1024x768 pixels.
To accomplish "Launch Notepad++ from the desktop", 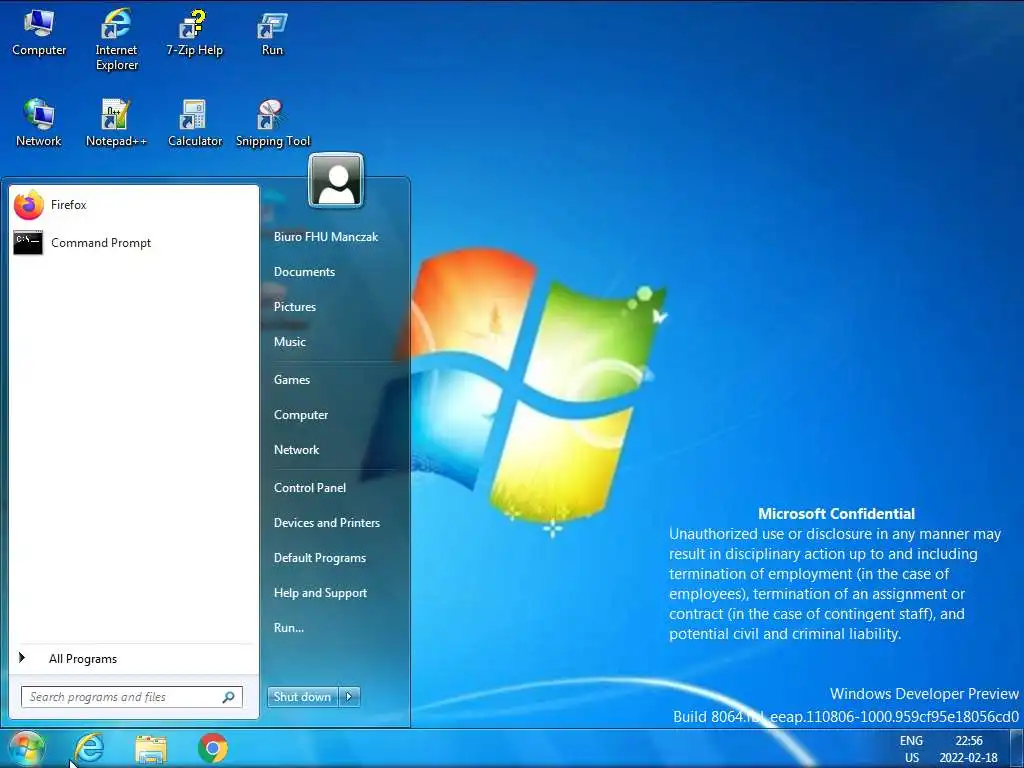I will [x=116, y=123].
